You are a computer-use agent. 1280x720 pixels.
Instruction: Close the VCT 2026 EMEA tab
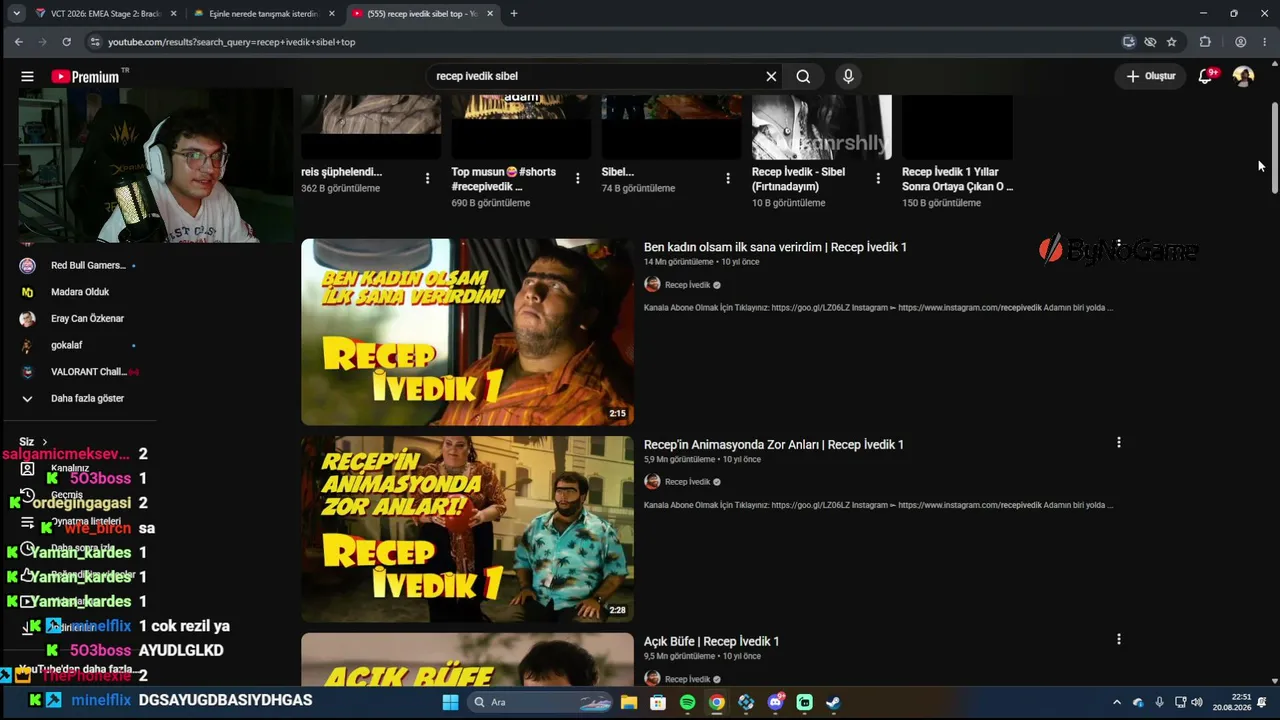[173, 14]
